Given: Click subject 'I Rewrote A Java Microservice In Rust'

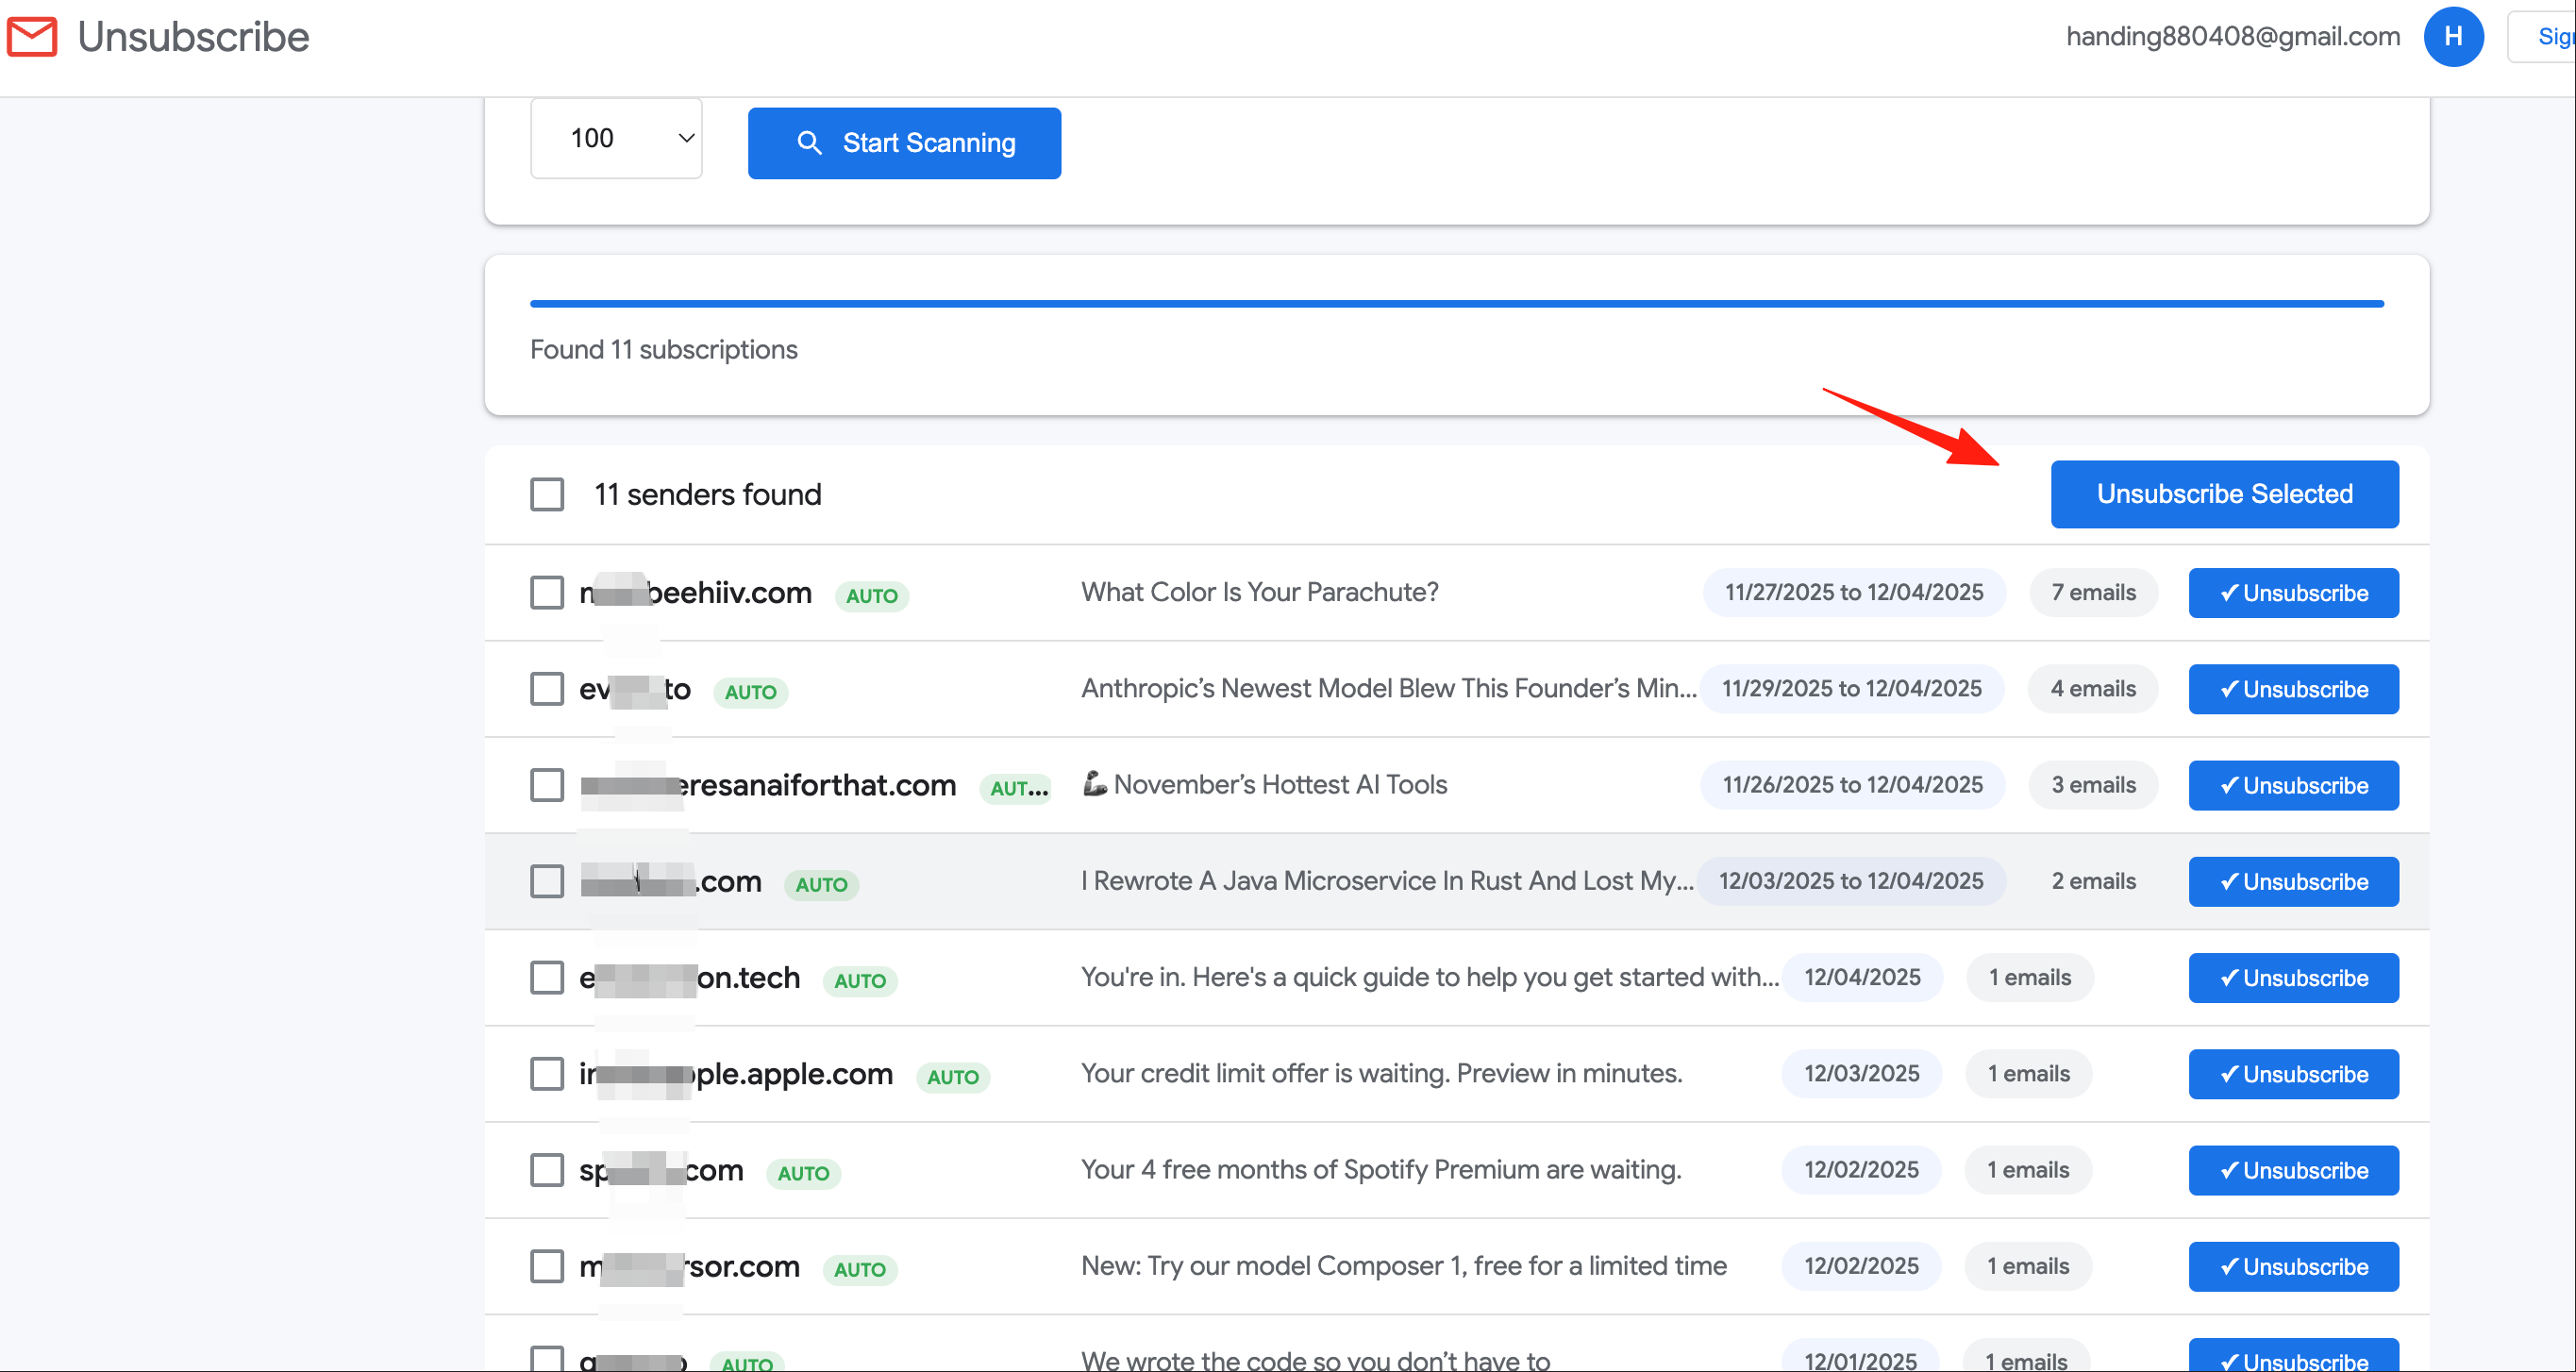Looking at the screenshot, I should [1387, 881].
